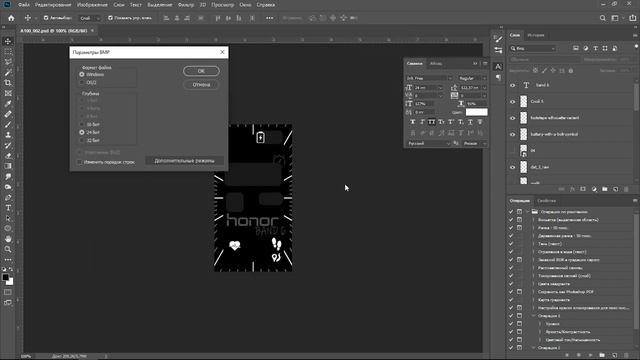The width and height of the screenshot is (640, 360).
Task: Select the Hand tool
Action: pyautogui.click(x=8, y=239)
